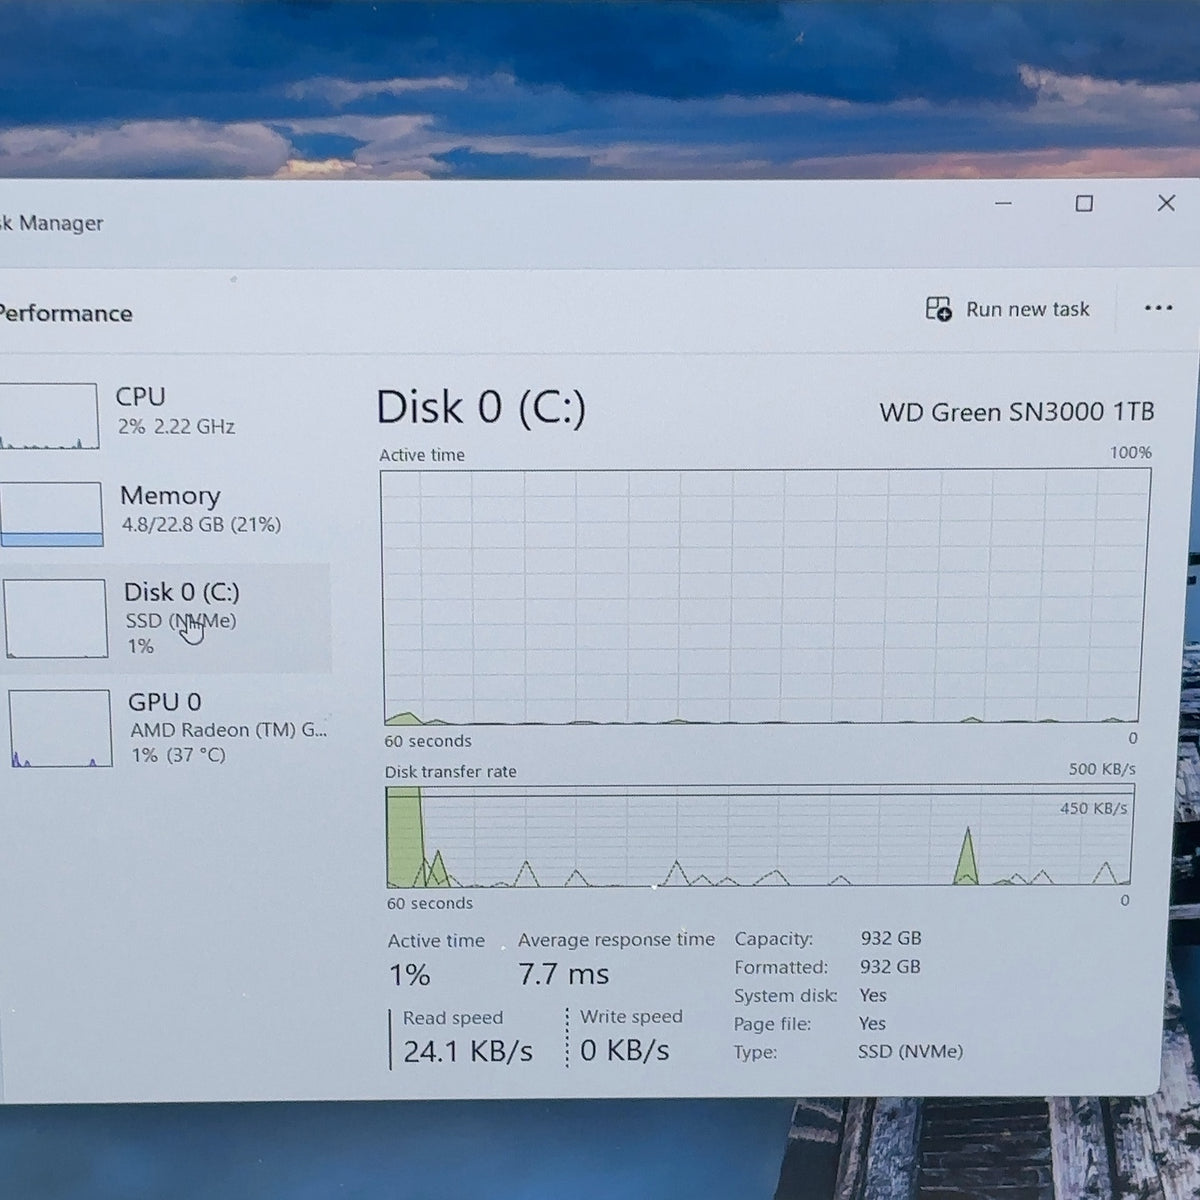Image resolution: width=1200 pixels, height=1200 pixels.
Task: Click the CPU mini usage graph
Action: [48, 416]
